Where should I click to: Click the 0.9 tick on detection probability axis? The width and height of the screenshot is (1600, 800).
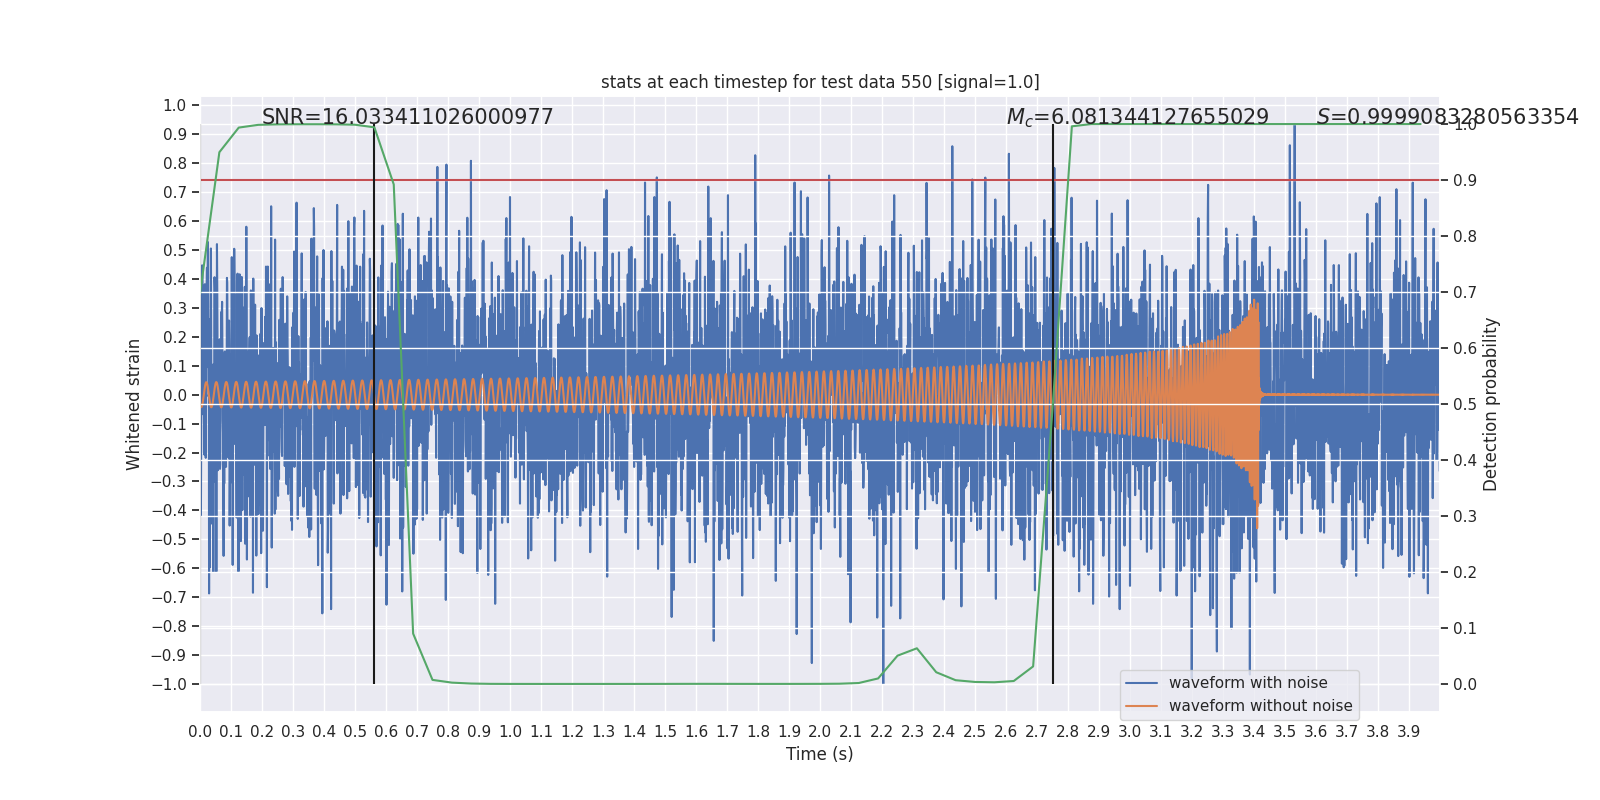pyautogui.click(x=1464, y=180)
